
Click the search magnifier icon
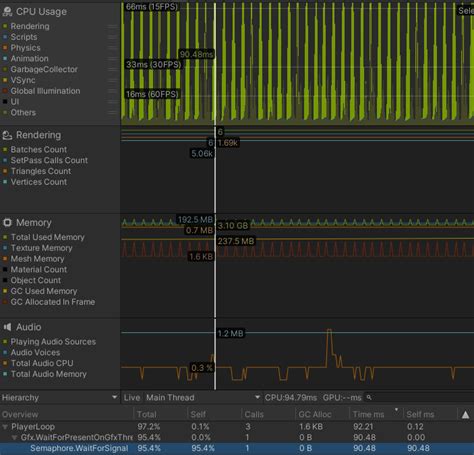(x=369, y=397)
